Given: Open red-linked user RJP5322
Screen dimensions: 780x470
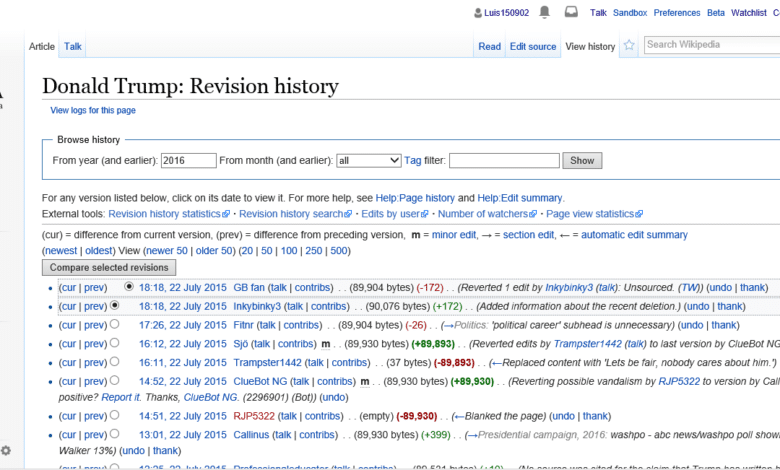Looking at the screenshot, I should (254, 416).
